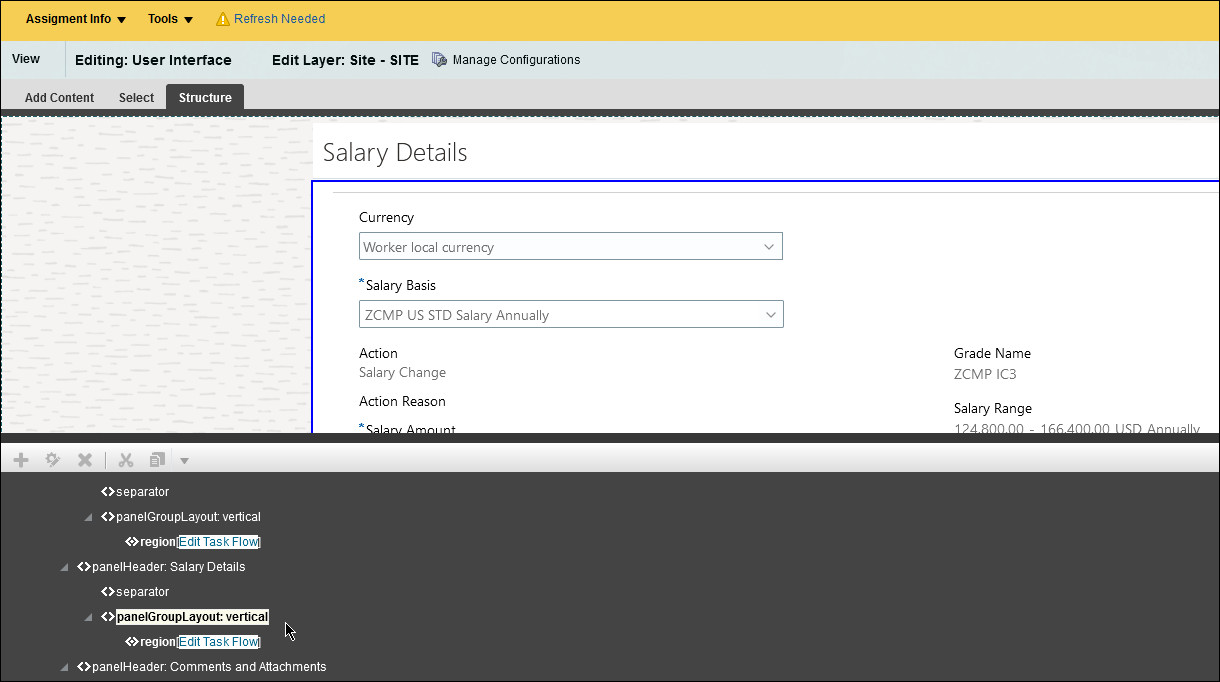Click the Delete (X) icon in structure toolbar
1220x682 pixels.
tap(85, 460)
